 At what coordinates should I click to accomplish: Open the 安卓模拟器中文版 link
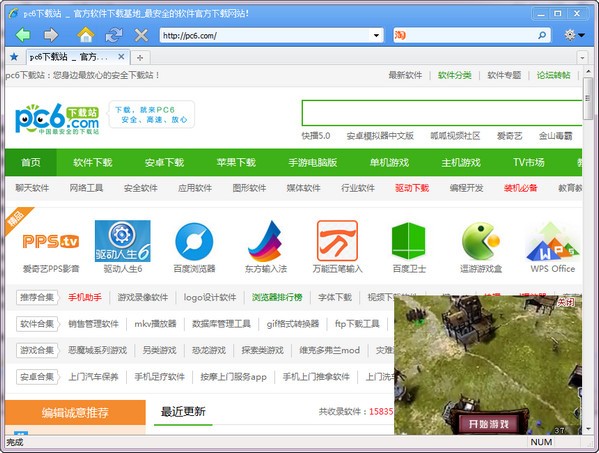(x=380, y=136)
